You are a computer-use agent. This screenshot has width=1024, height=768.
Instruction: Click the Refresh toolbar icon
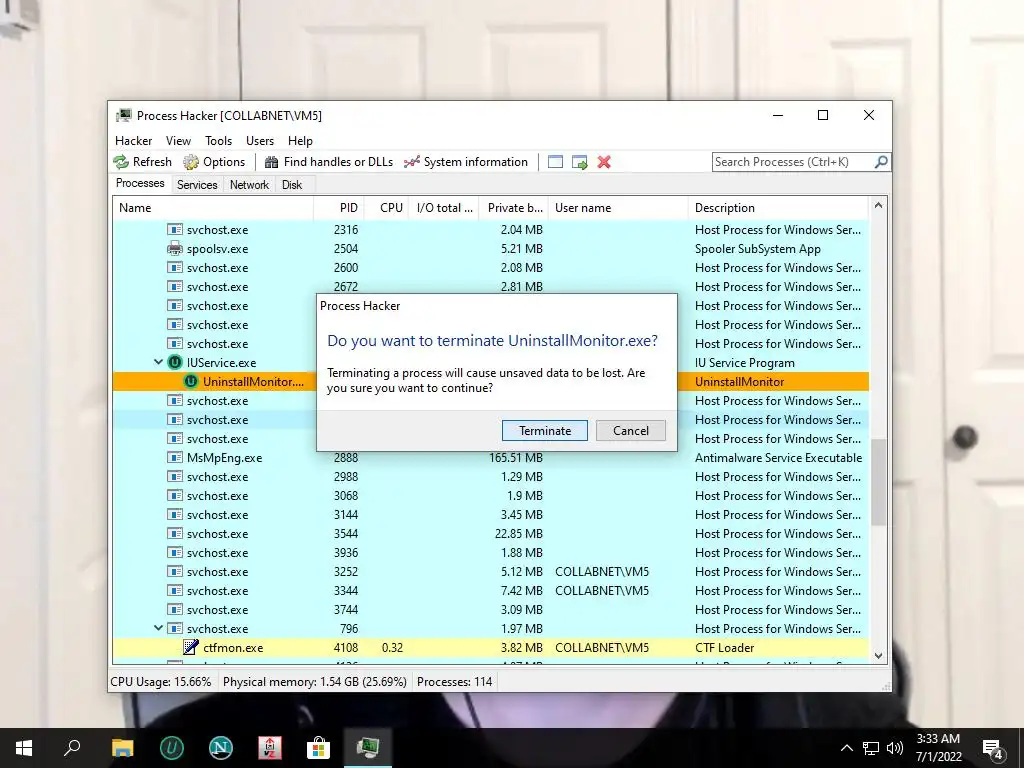pos(121,162)
